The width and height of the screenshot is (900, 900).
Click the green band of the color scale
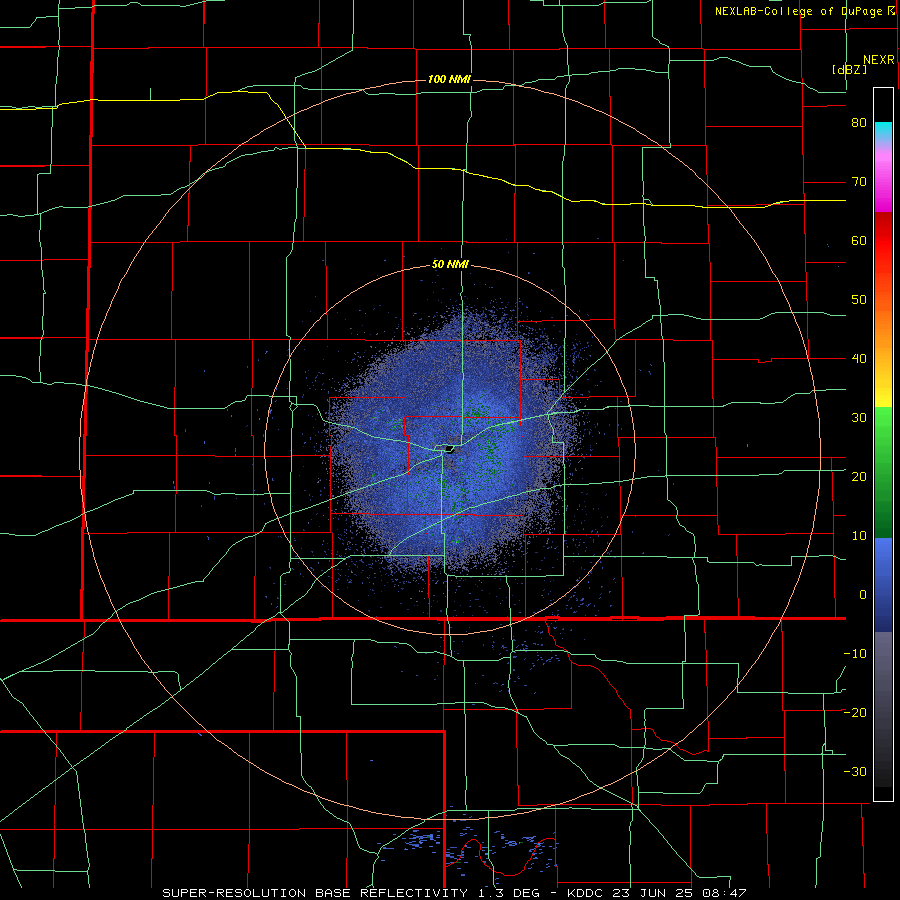tap(883, 472)
